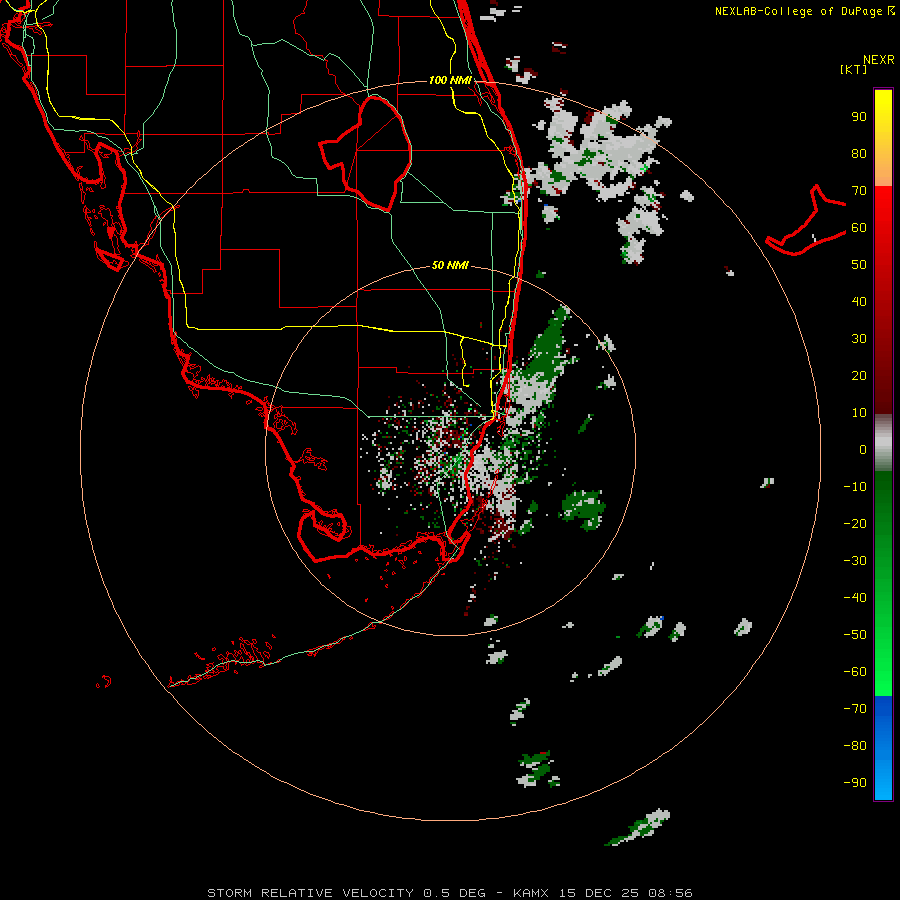Click the 100 NMI range ring label
900x900 pixels.
point(450,80)
